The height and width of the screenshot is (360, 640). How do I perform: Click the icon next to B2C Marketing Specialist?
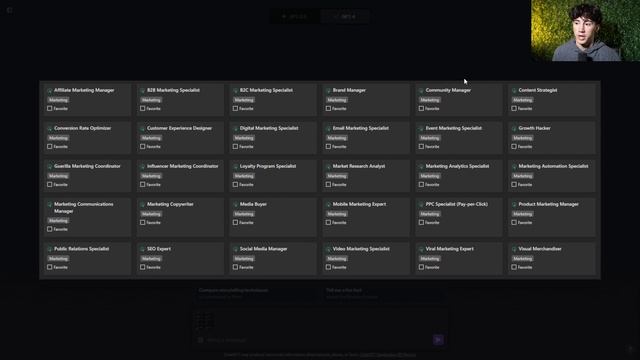point(235,90)
